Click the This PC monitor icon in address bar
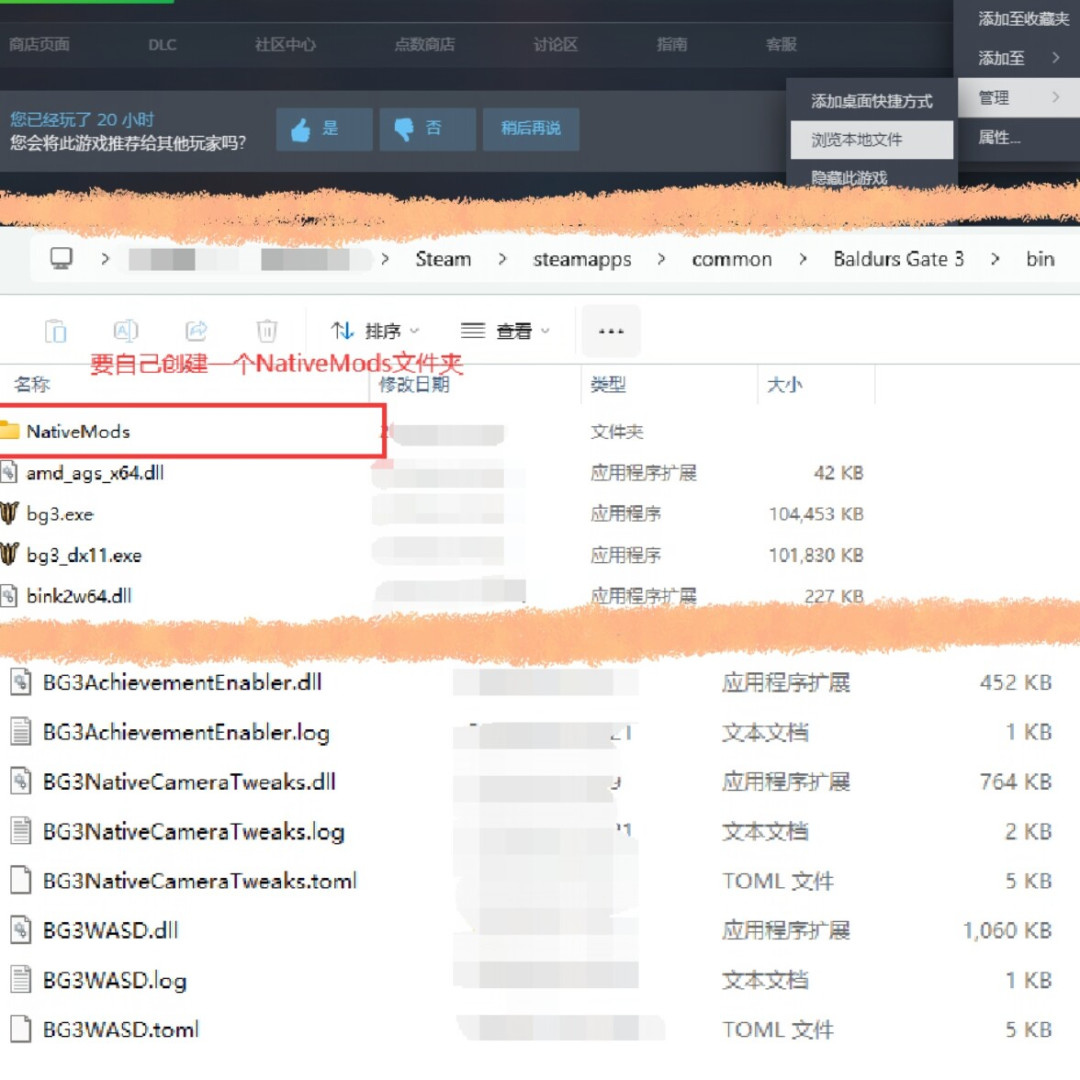The width and height of the screenshot is (1080, 1080). 61,259
